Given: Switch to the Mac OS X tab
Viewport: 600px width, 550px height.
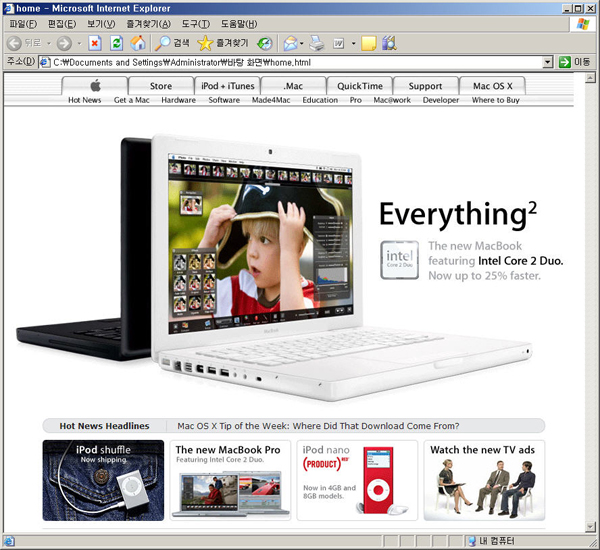Looking at the screenshot, I should (x=492, y=86).
